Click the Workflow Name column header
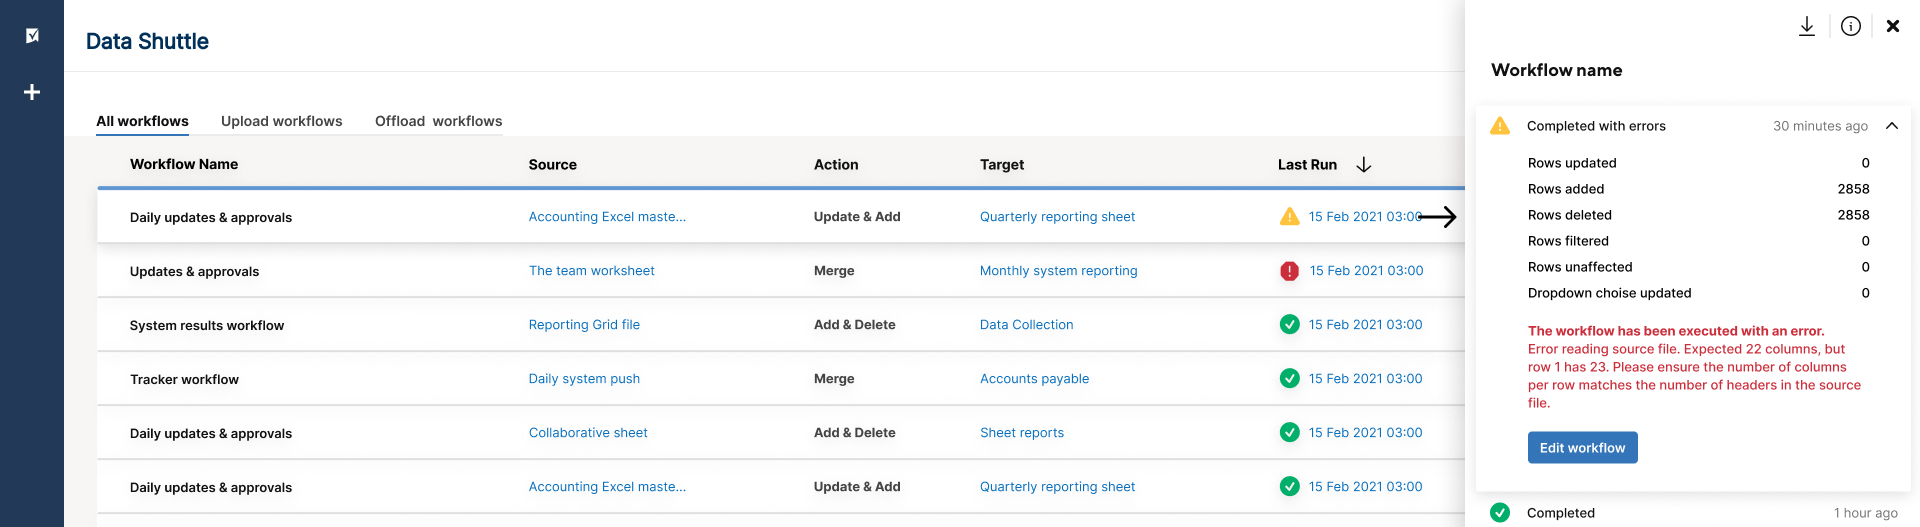 [x=184, y=164]
